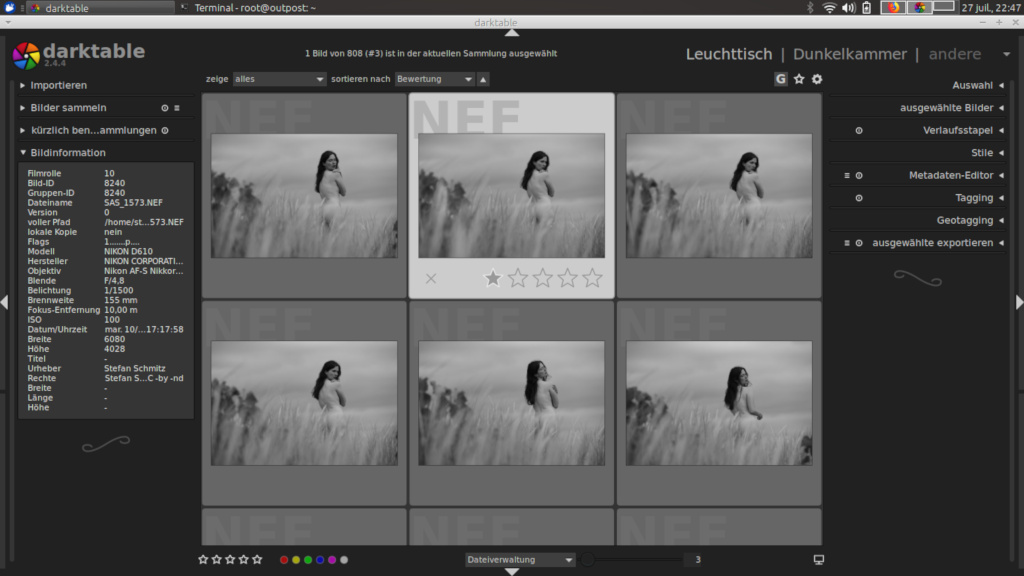Open the Dateiverwaltung layout dropdown
The width and height of the screenshot is (1024, 576).
[x=520, y=560]
